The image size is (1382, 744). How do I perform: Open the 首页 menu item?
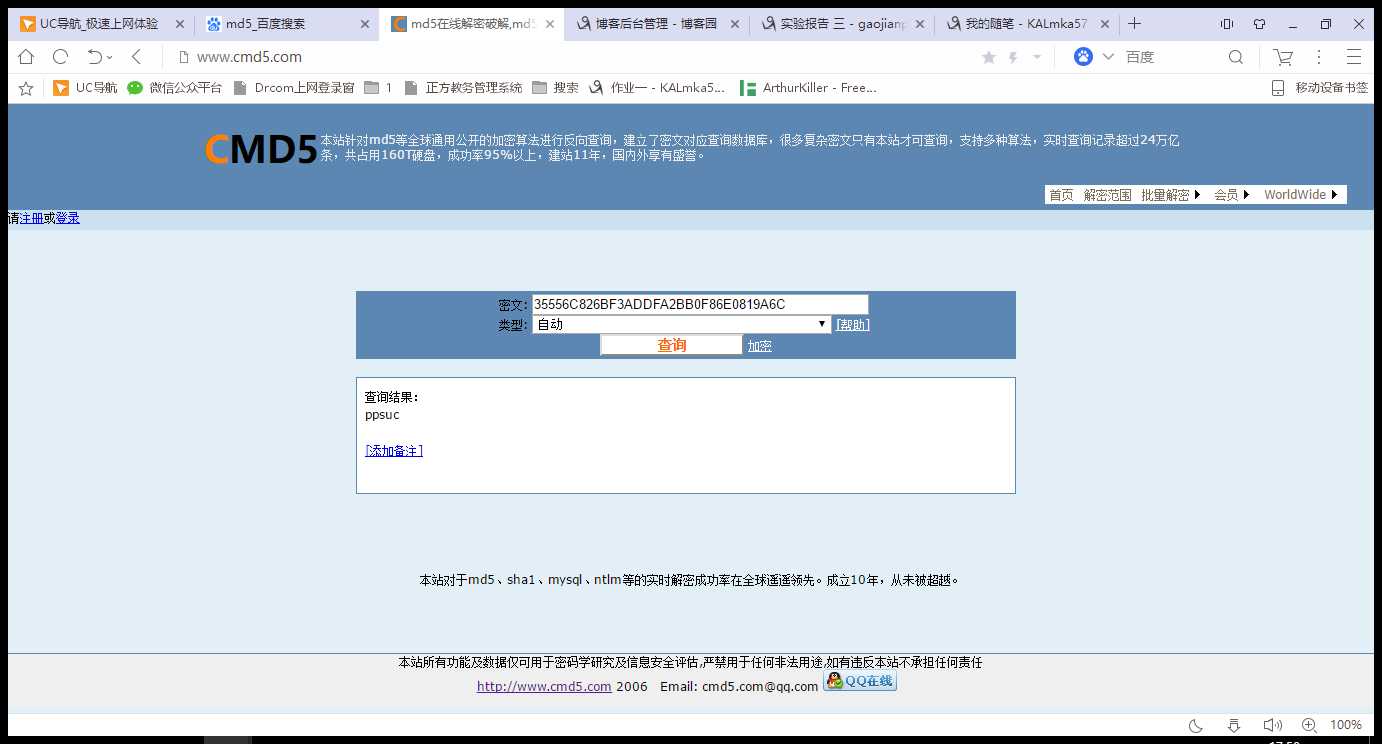[x=1061, y=195]
